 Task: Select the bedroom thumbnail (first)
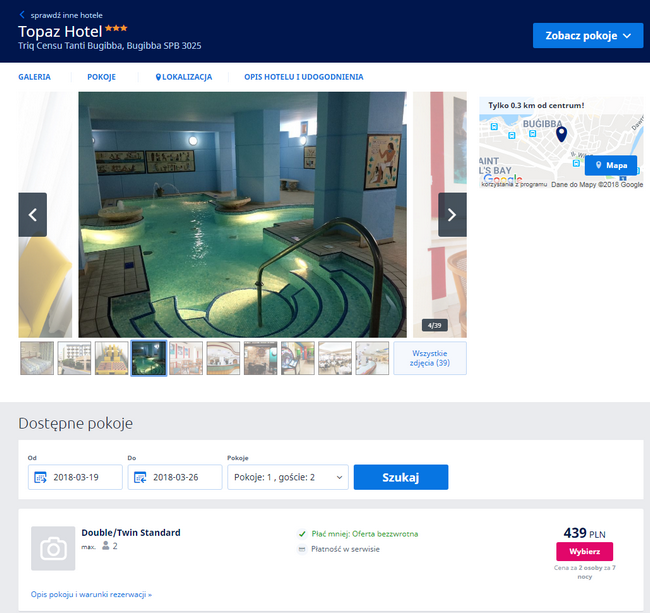[x=37, y=358]
